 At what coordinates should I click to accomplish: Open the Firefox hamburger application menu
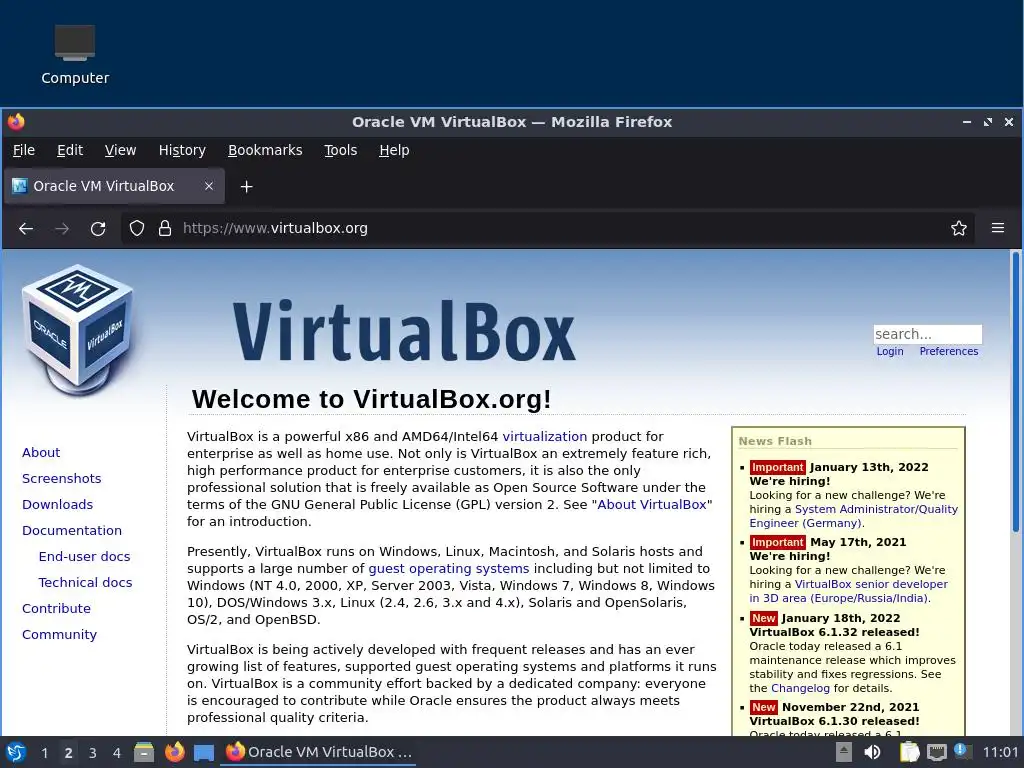[998, 228]
